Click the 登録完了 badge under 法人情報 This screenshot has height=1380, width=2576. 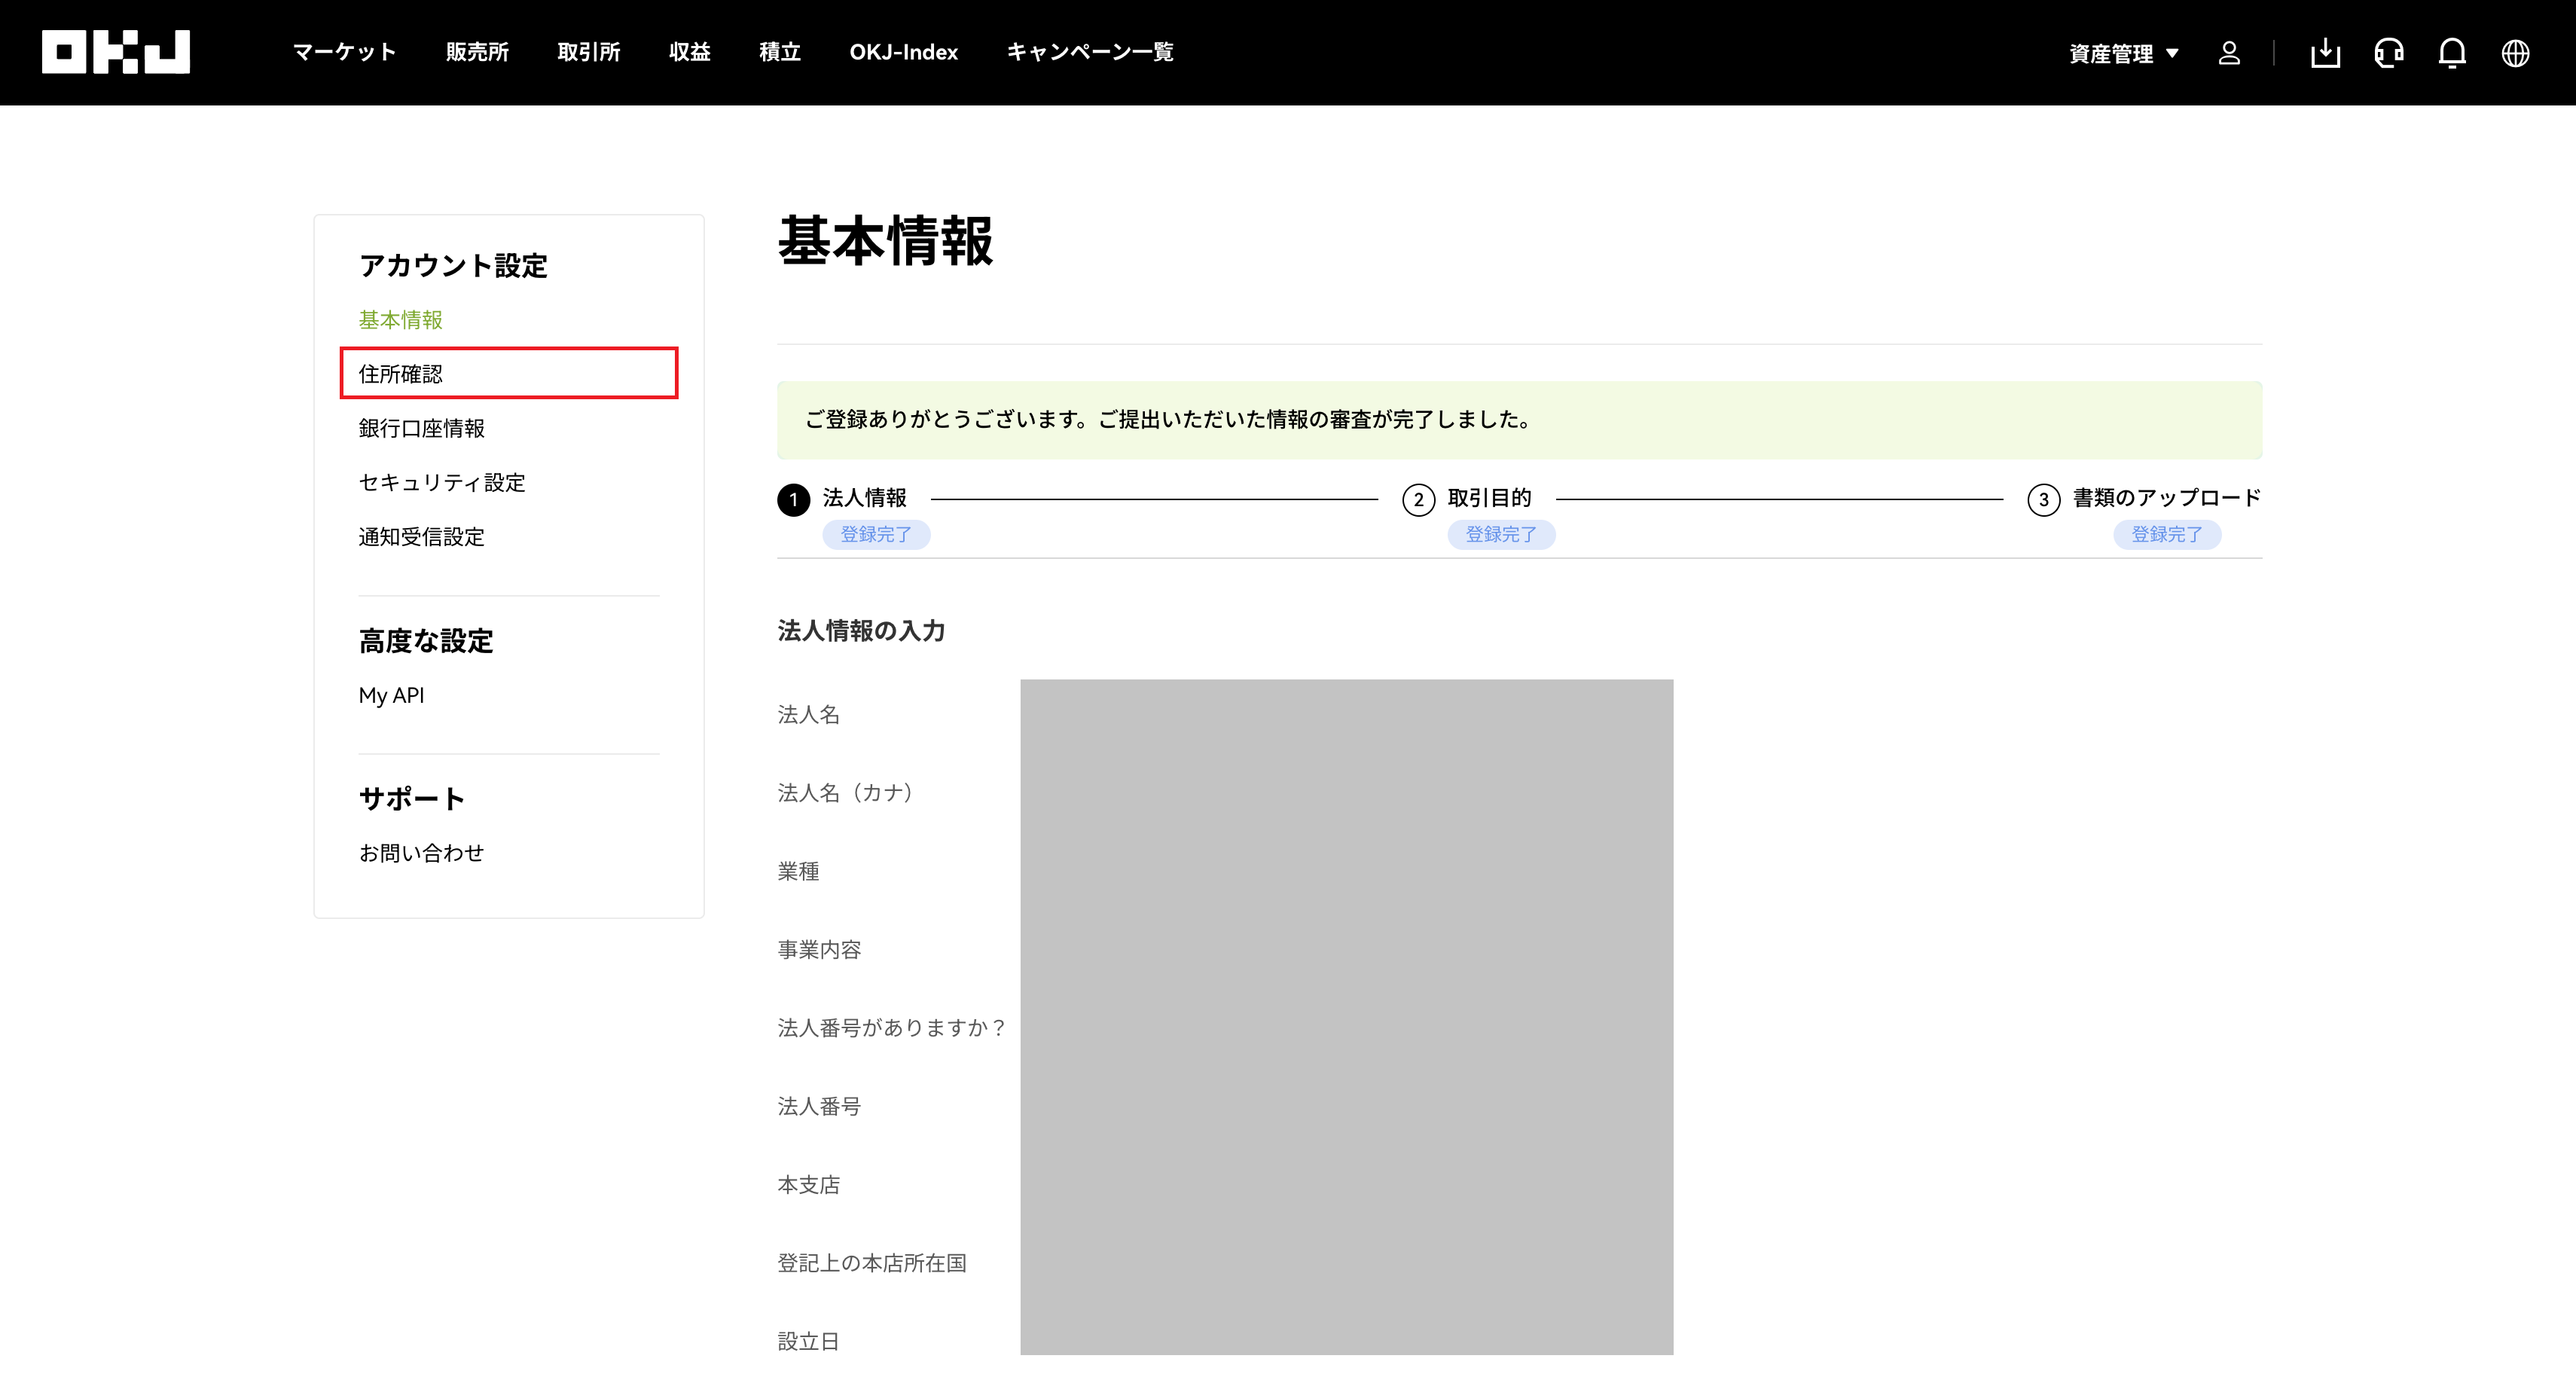click(x=876, y=535)
